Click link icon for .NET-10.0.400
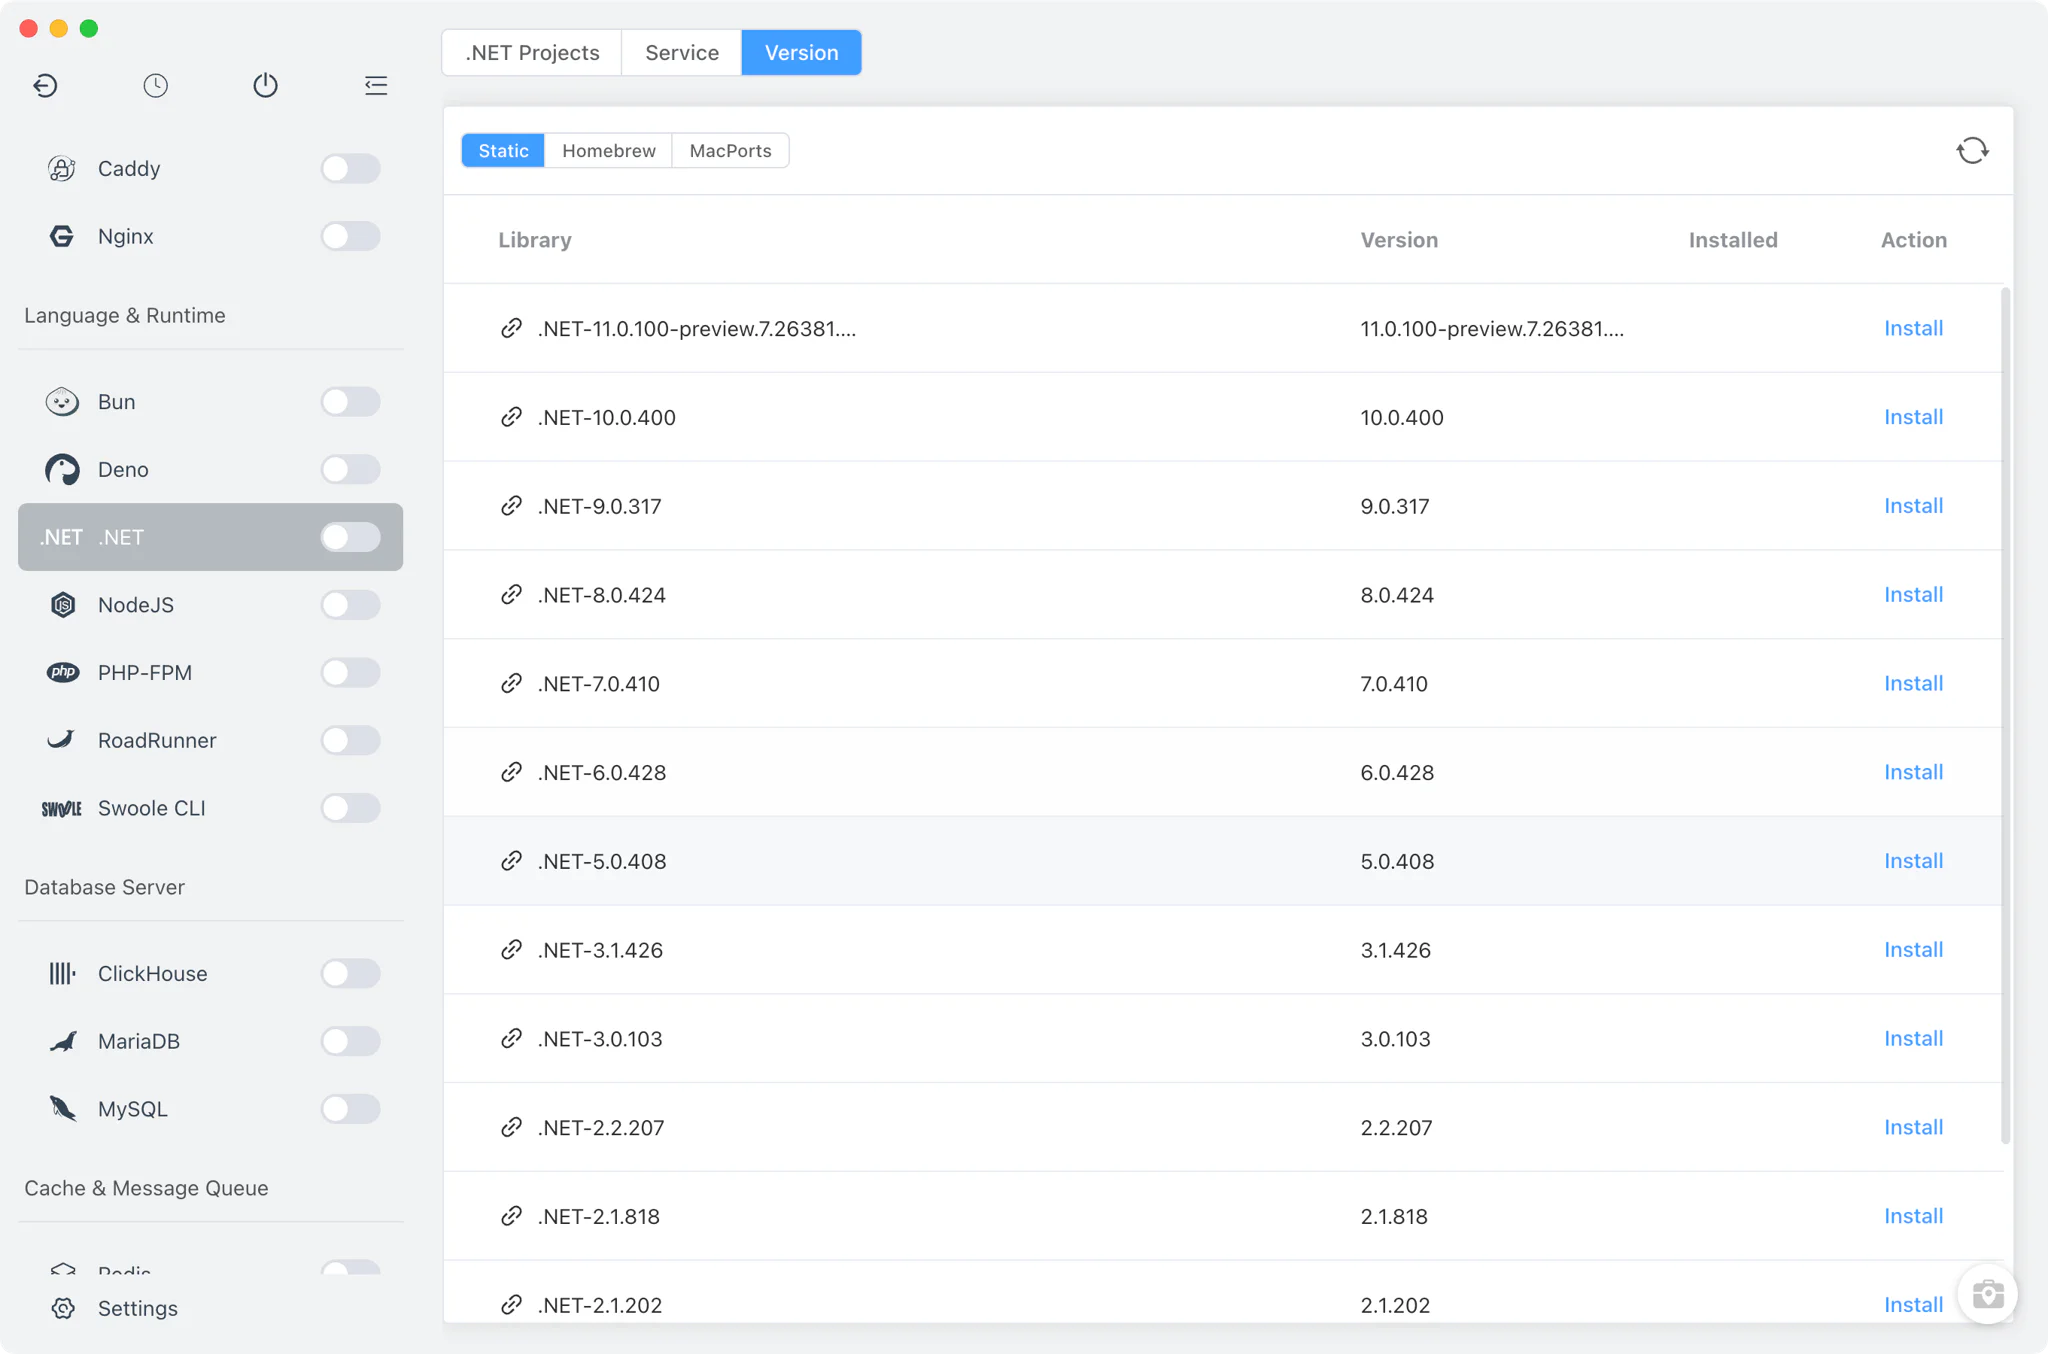The width and height of the screenshot is (2048, 1354). pyautogui.click(x=511, y=417)
